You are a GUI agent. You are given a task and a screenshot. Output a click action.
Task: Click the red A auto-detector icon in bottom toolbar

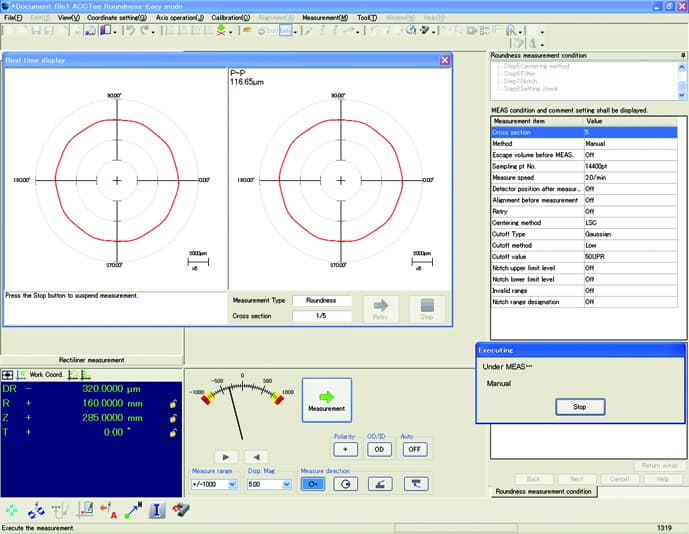(x=109, y=510)
